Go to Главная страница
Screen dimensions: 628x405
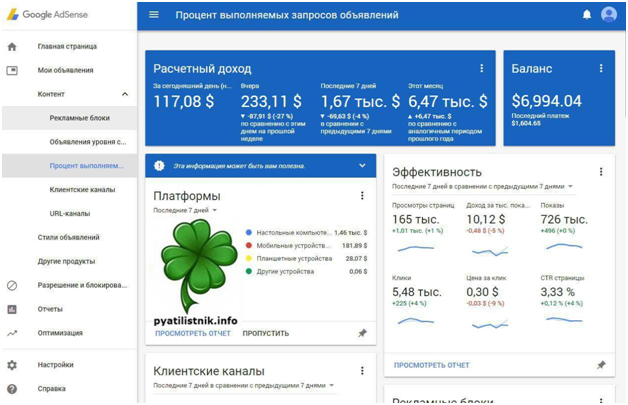[x=67, y=46]
